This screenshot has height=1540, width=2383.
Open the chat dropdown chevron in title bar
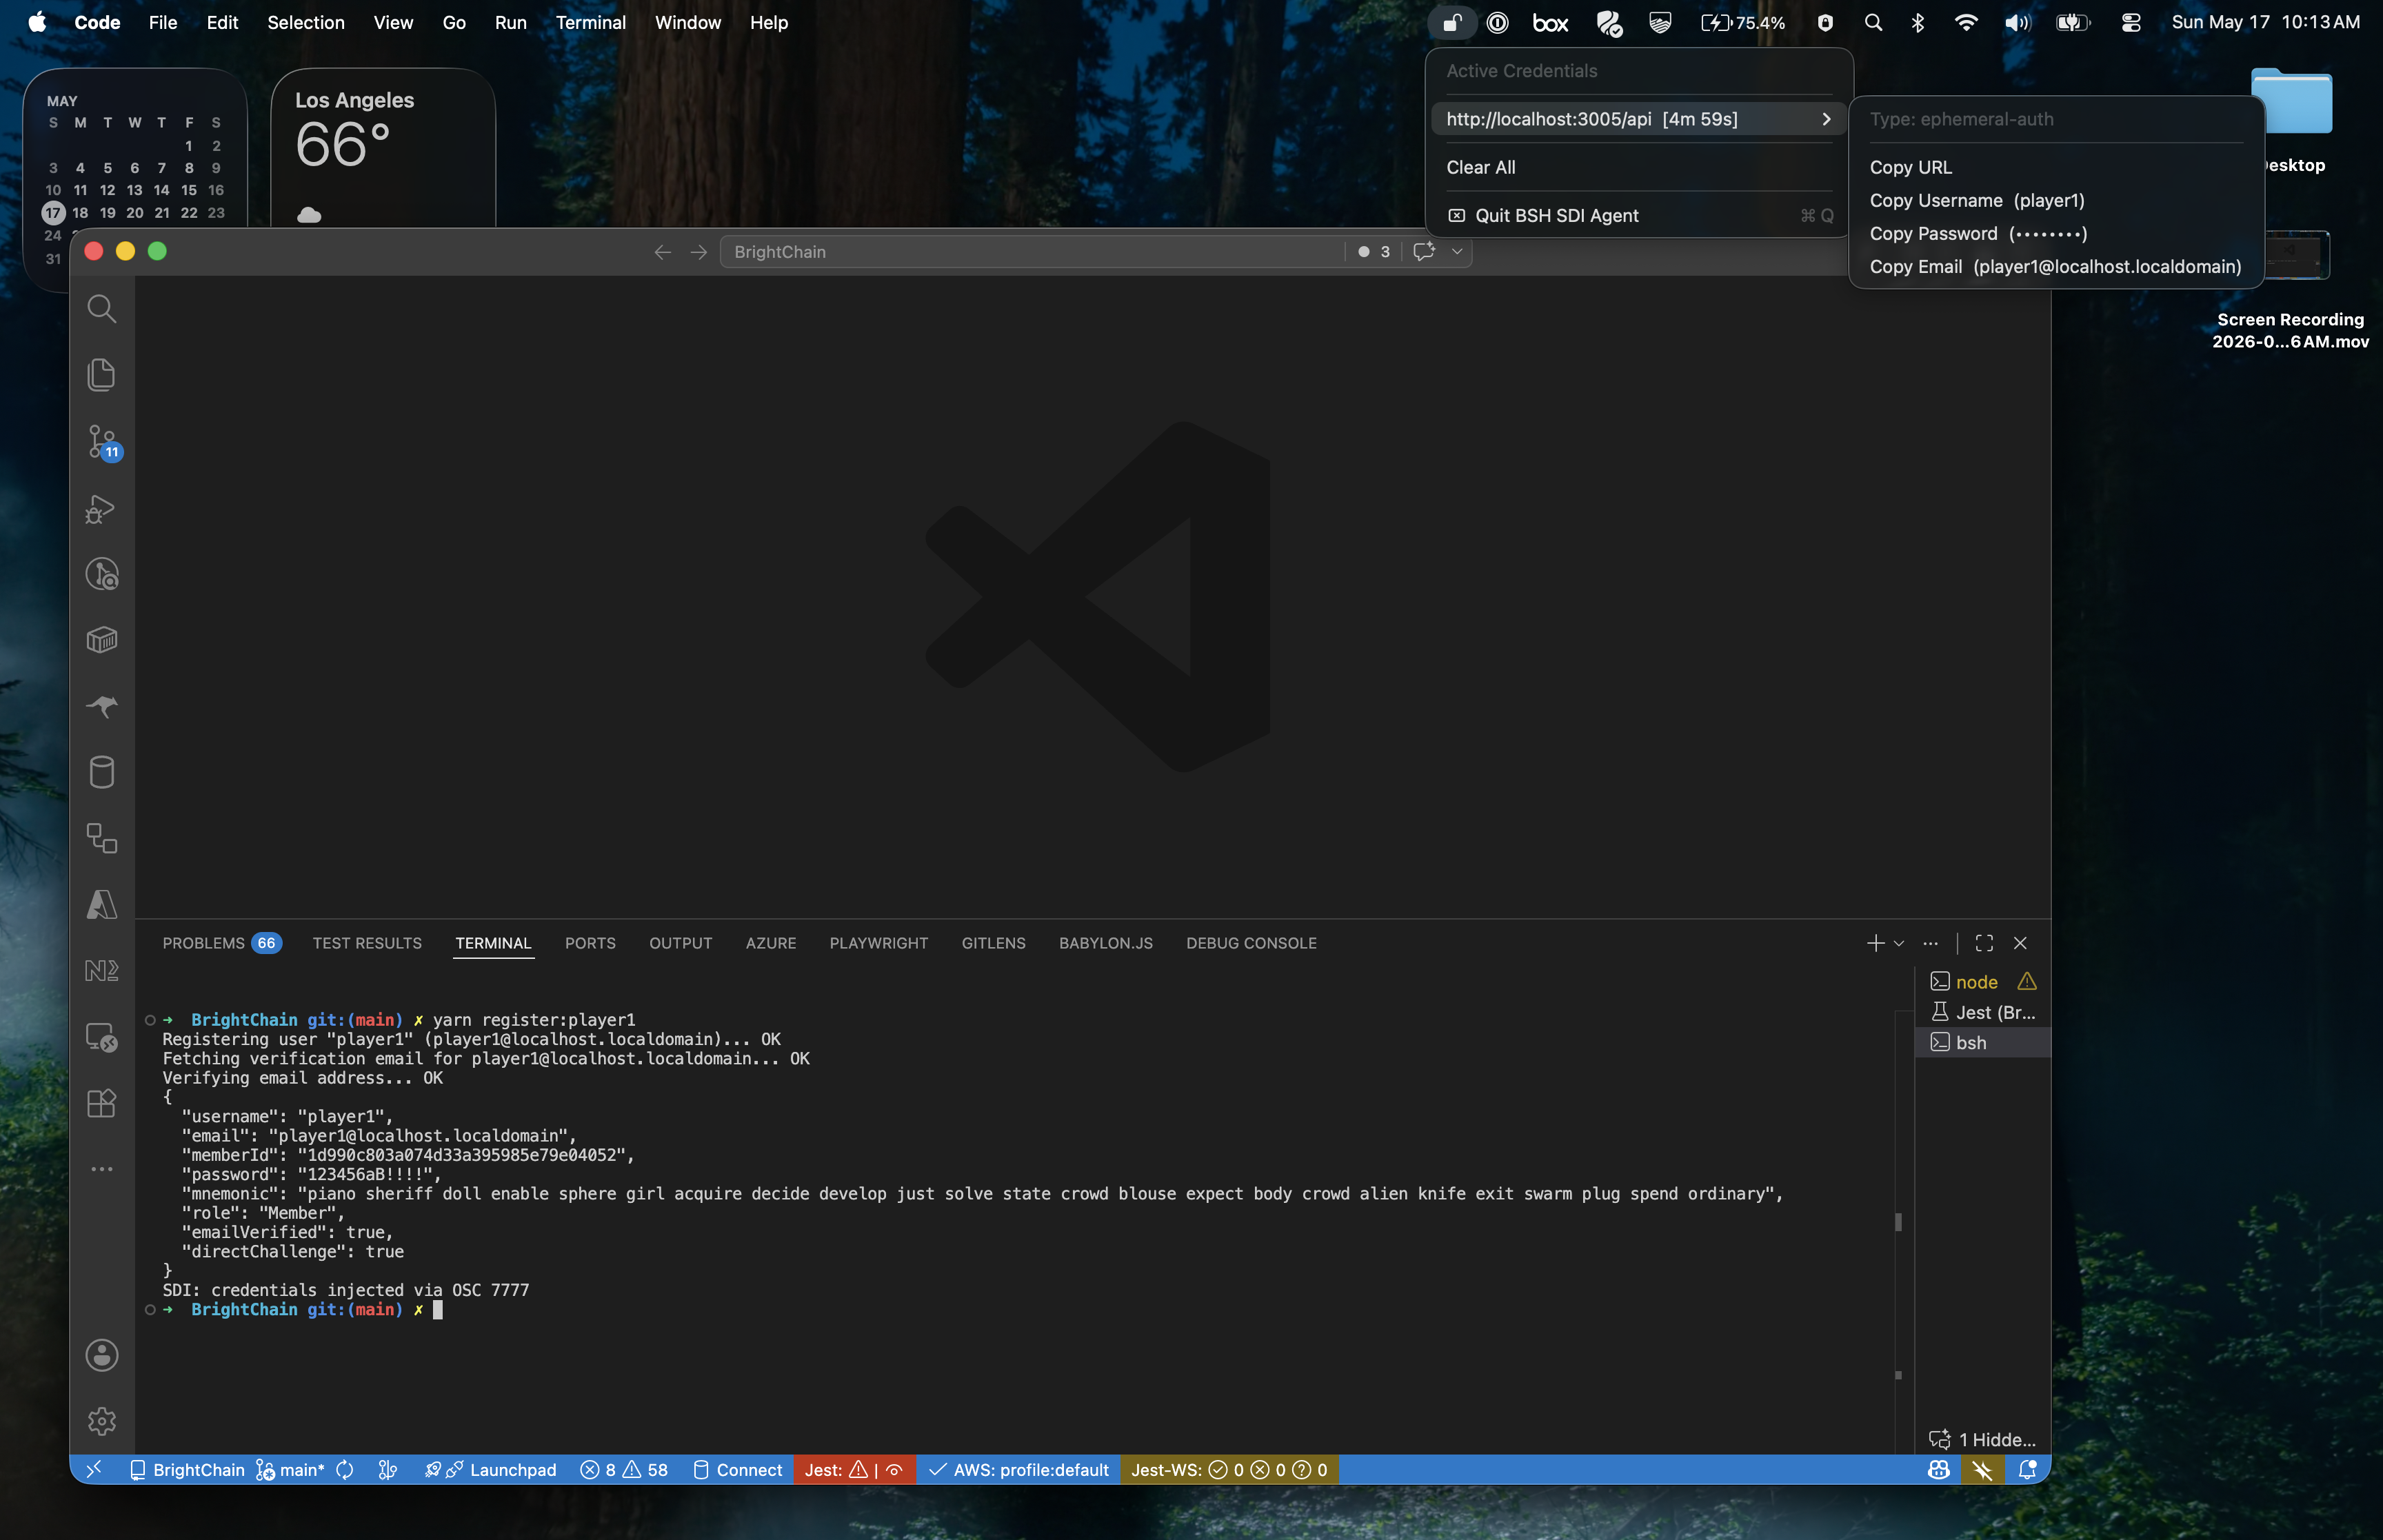[x=1457, y=252]
